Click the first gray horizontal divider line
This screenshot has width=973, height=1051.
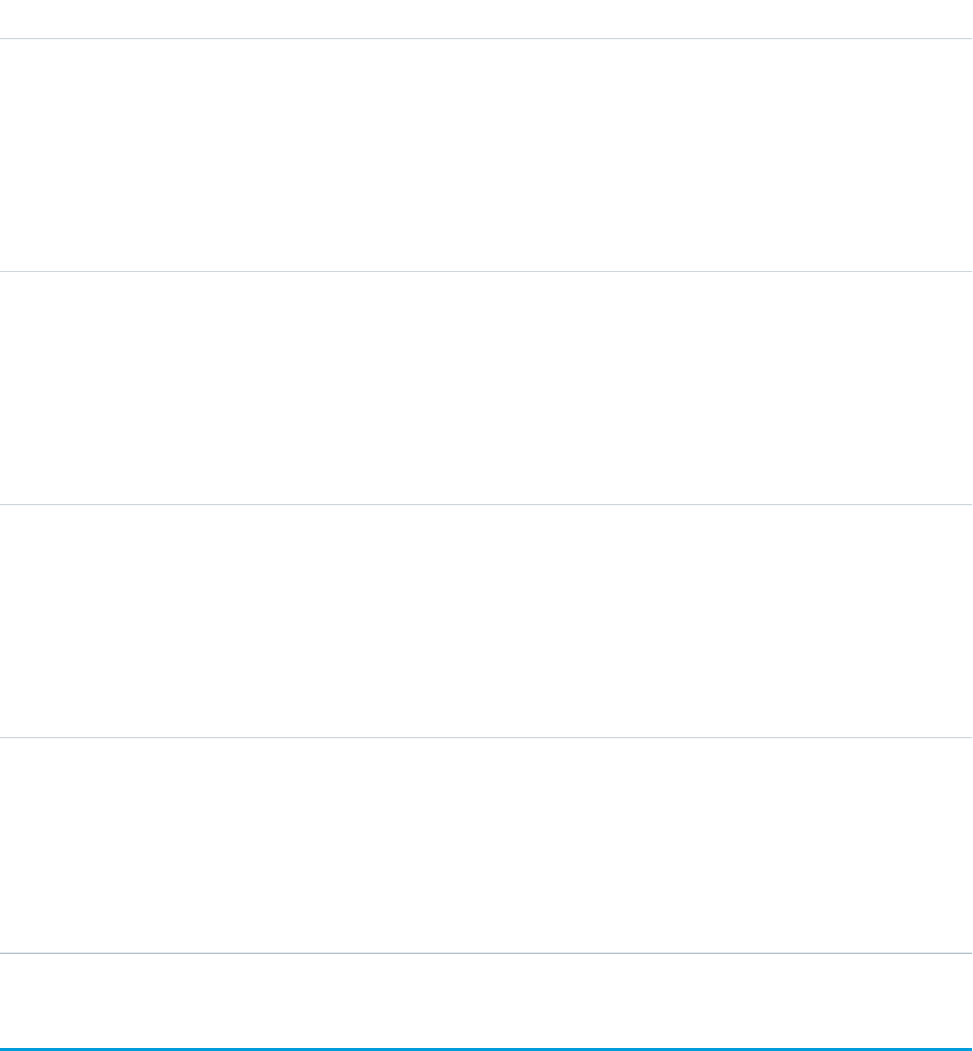(486, 39)
